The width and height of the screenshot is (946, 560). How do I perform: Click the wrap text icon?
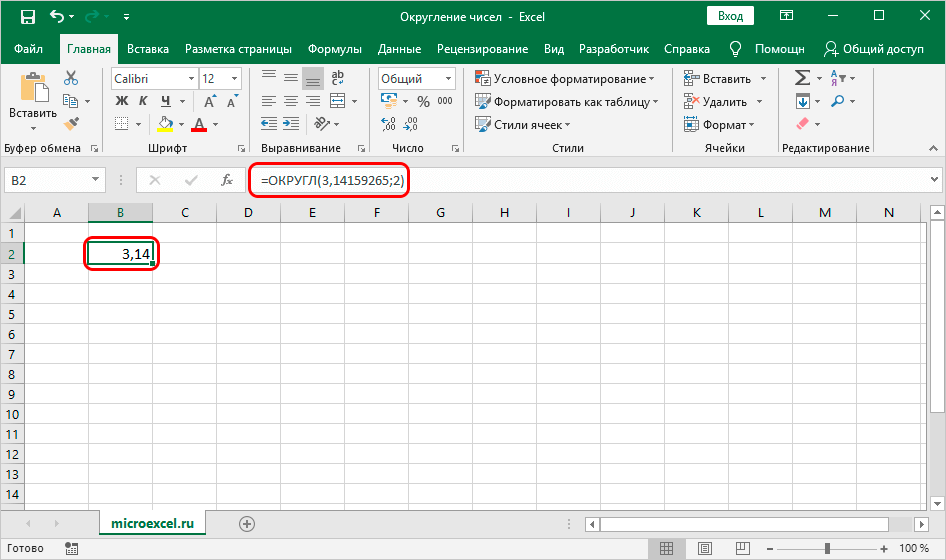(338, 78)
